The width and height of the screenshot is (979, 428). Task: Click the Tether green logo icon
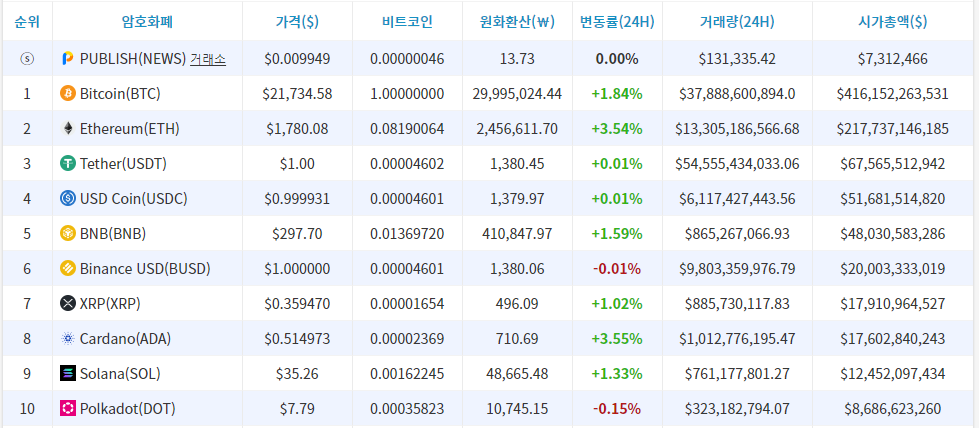tap(67, 164)
